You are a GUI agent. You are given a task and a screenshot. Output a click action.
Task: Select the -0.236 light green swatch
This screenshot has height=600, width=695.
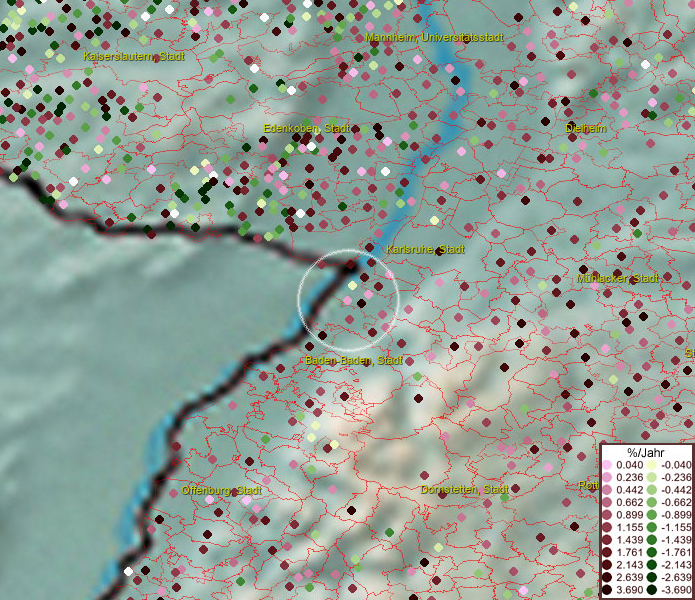pyautogui.click(x=652, y=477)
